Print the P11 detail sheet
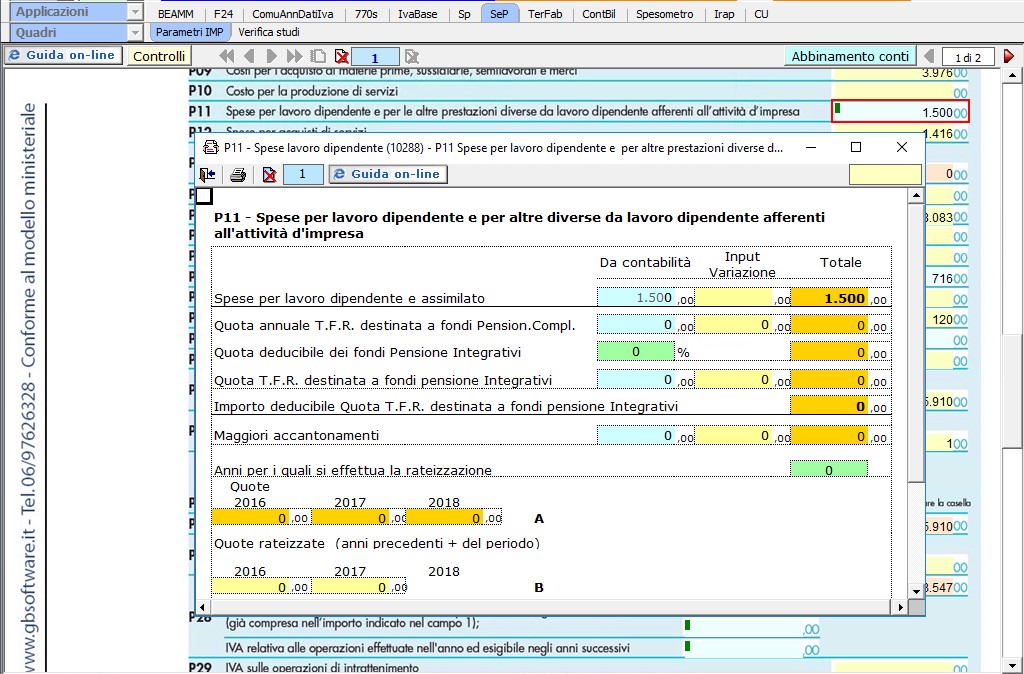This screenshot has height=674, width=1024. click(x=238, y=174)
